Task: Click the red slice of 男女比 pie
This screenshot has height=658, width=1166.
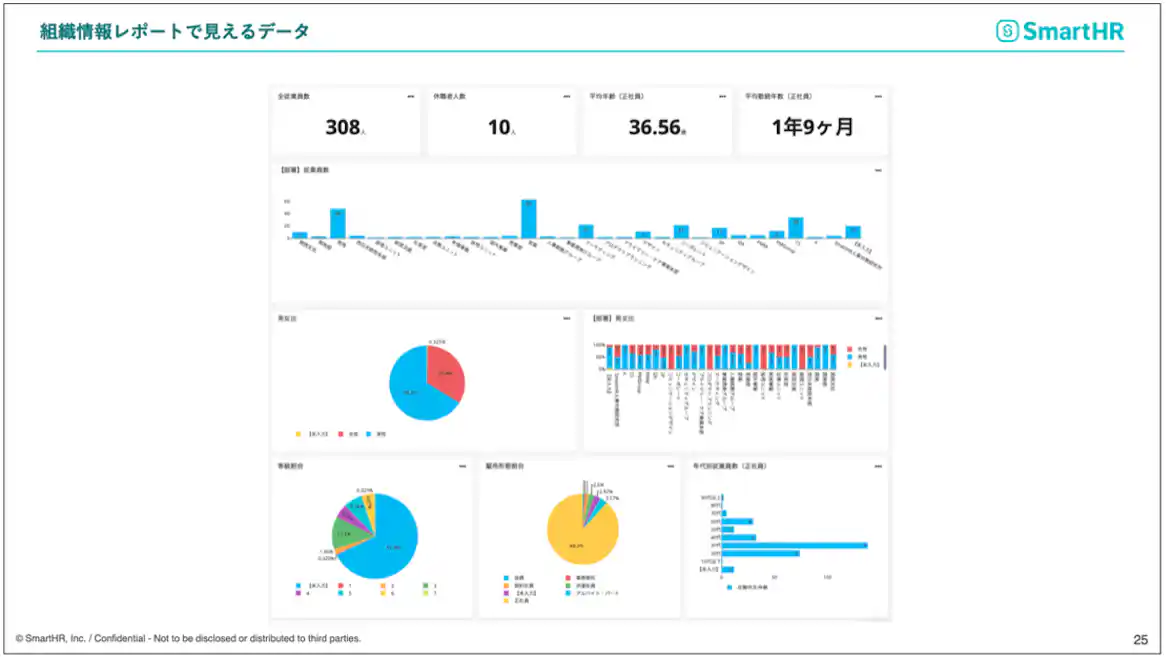Action: [446, 371]
